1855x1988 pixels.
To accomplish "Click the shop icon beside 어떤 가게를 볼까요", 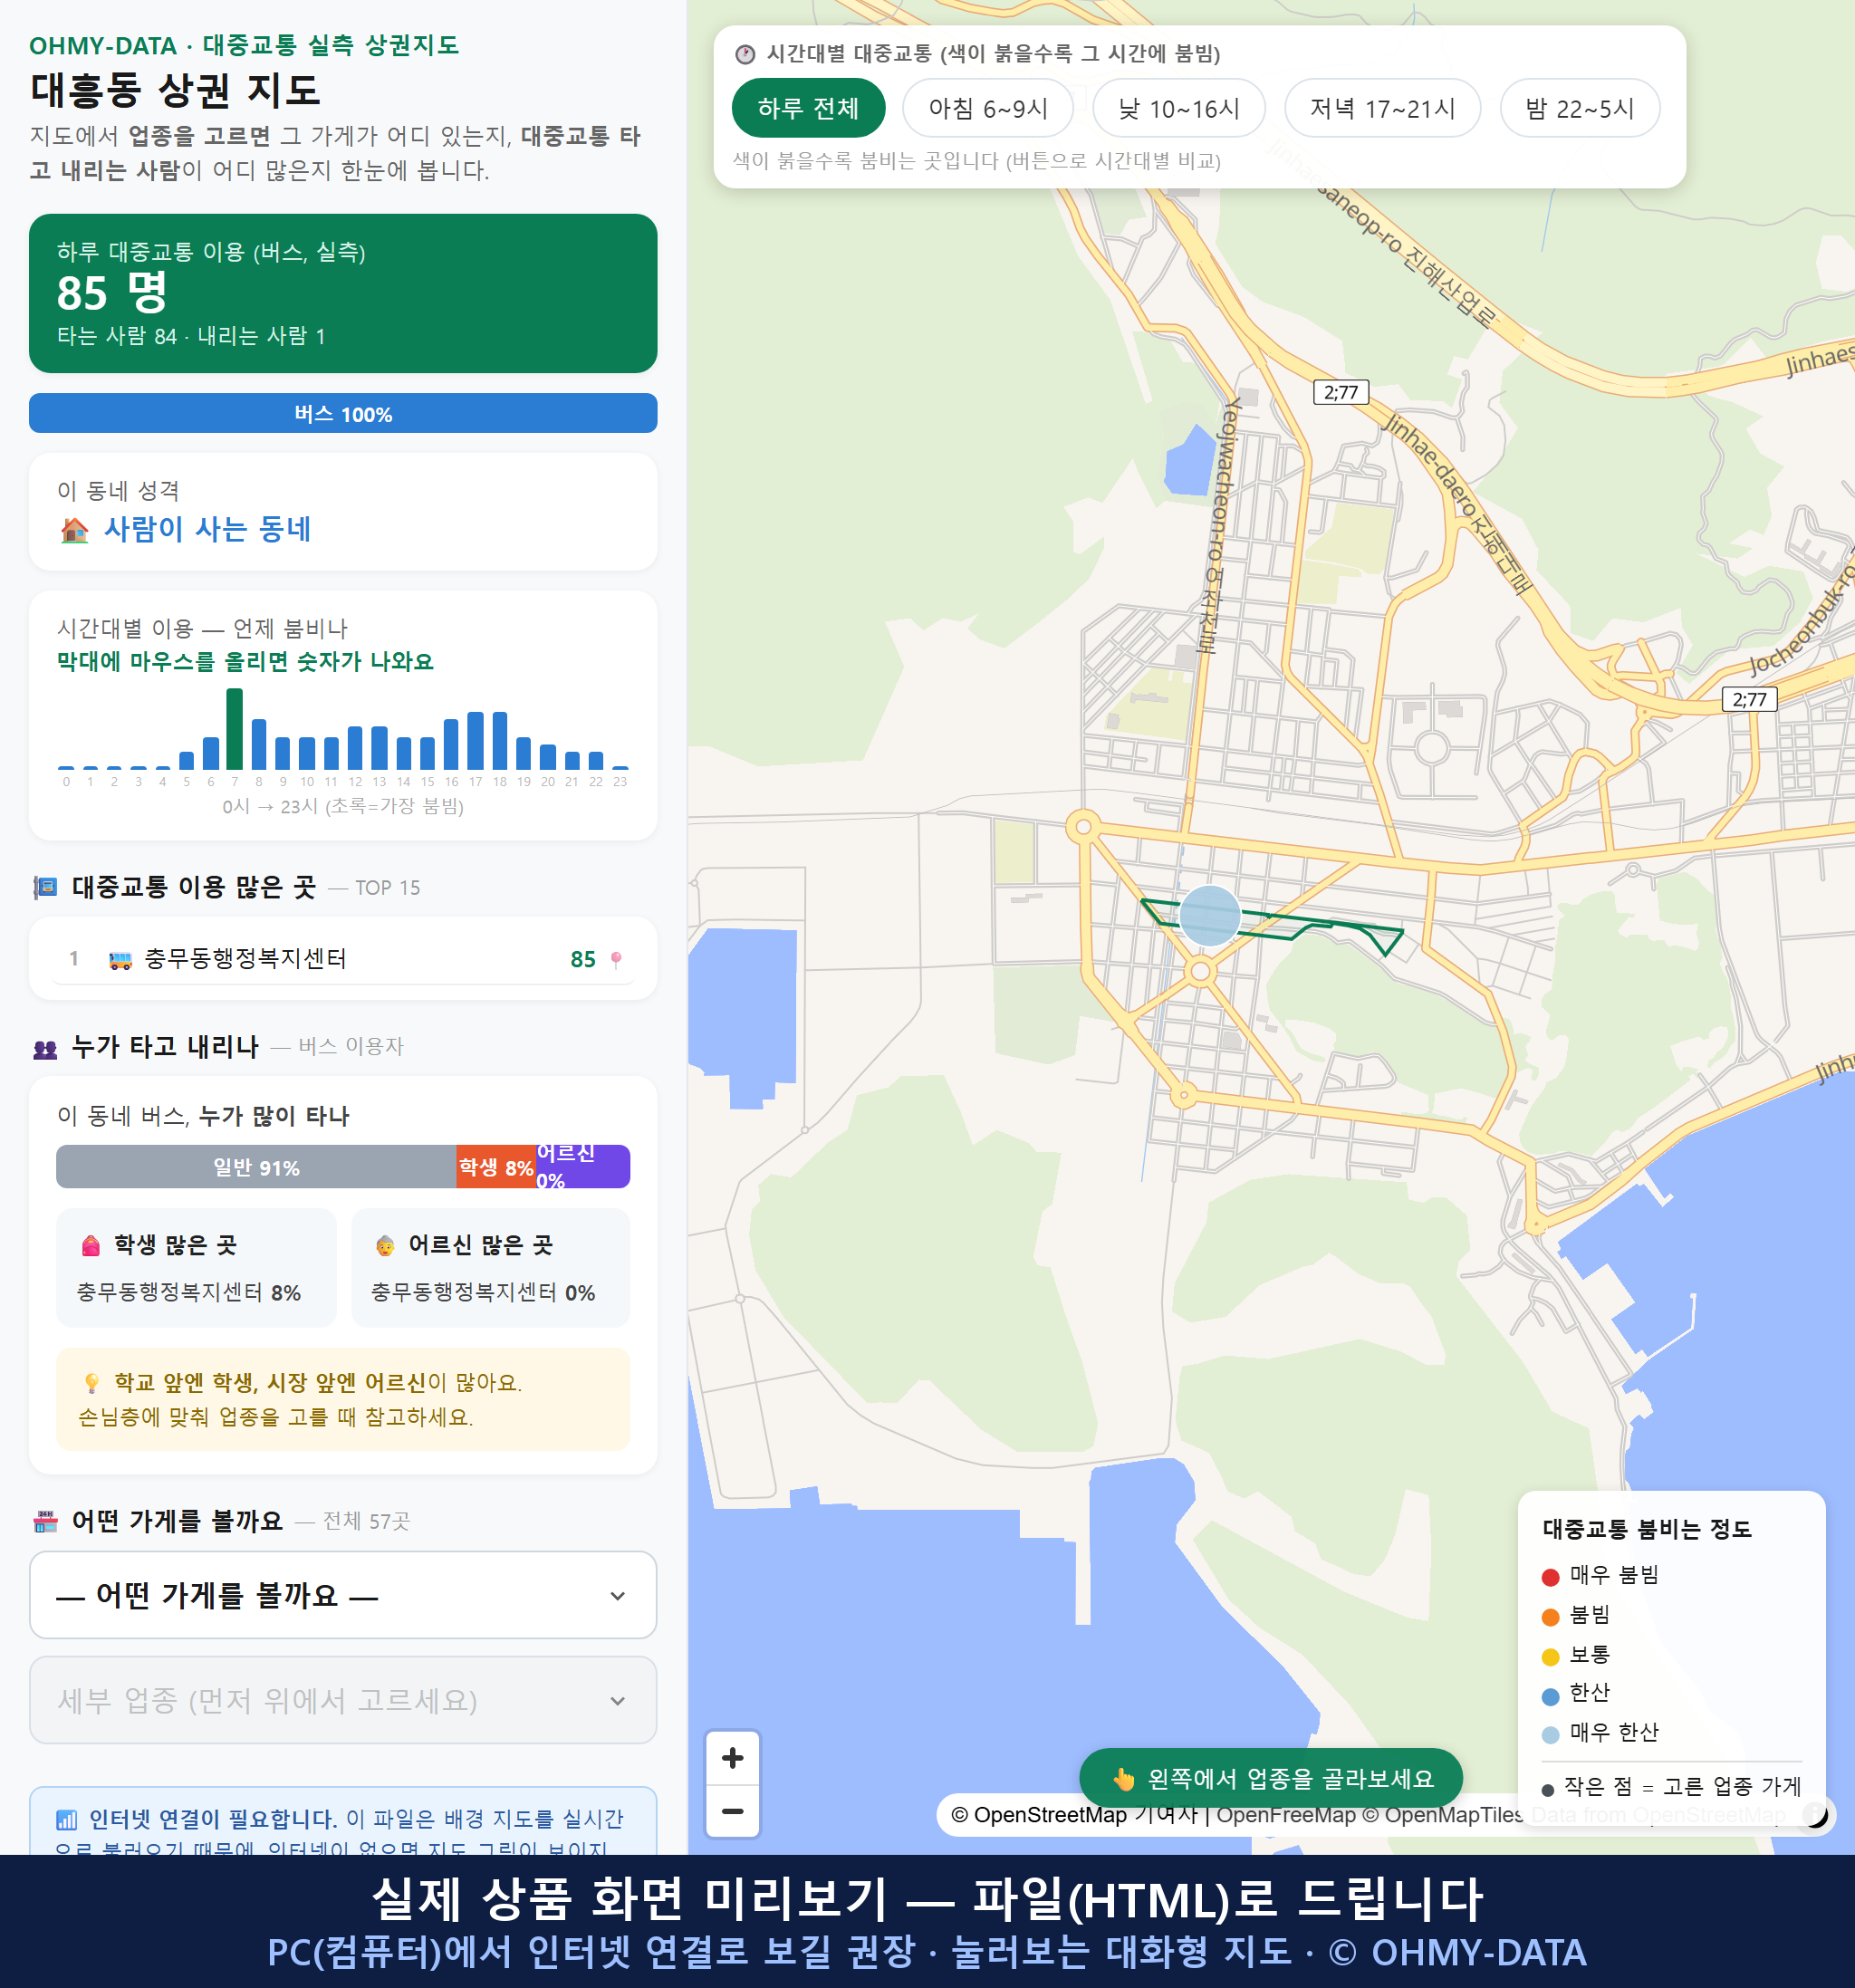I will click(46, 1521).
